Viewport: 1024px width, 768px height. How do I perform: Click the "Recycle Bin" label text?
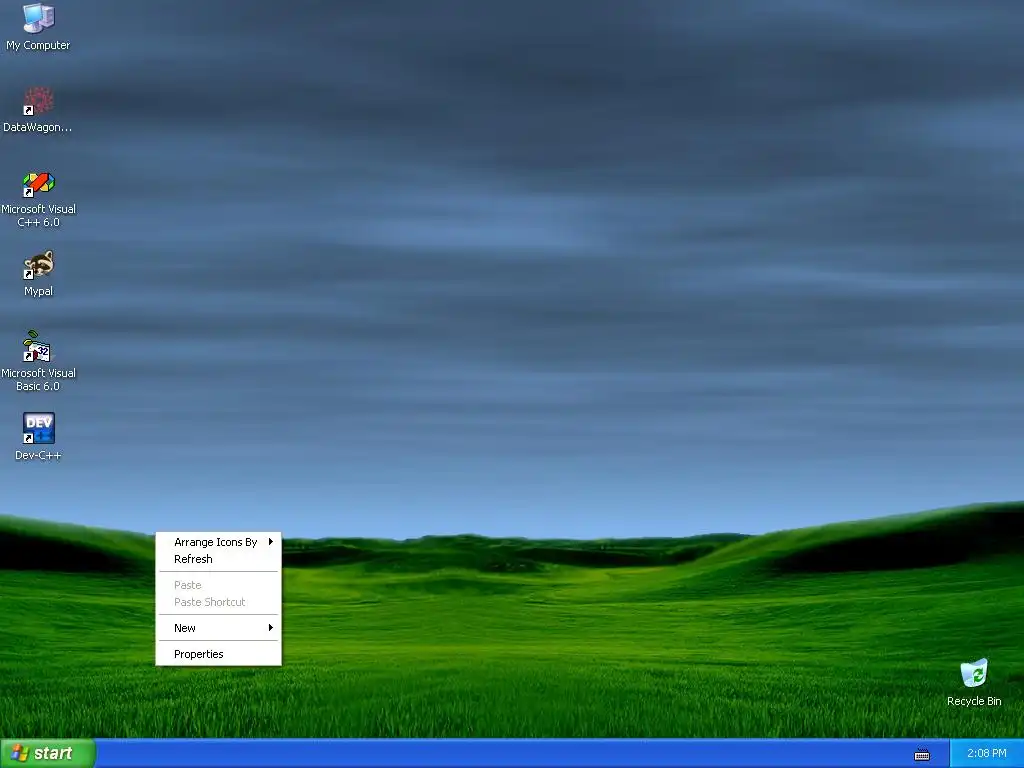tap(974, 701)
